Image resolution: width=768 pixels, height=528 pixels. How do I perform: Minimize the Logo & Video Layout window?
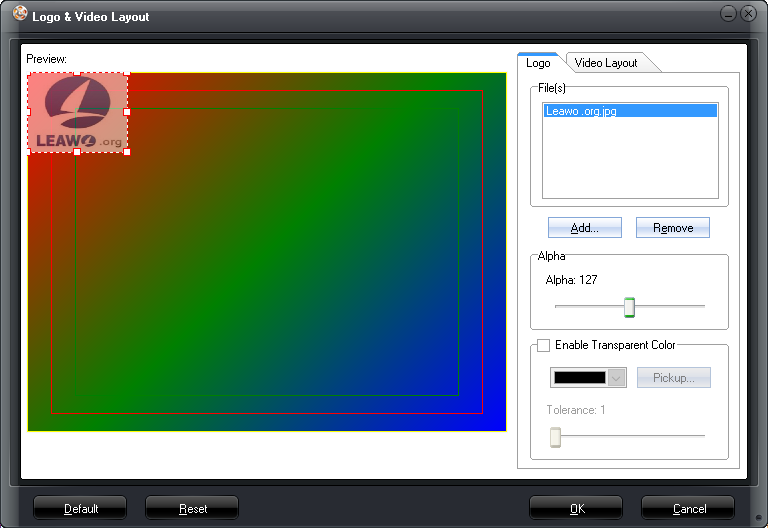click(729, 14)
